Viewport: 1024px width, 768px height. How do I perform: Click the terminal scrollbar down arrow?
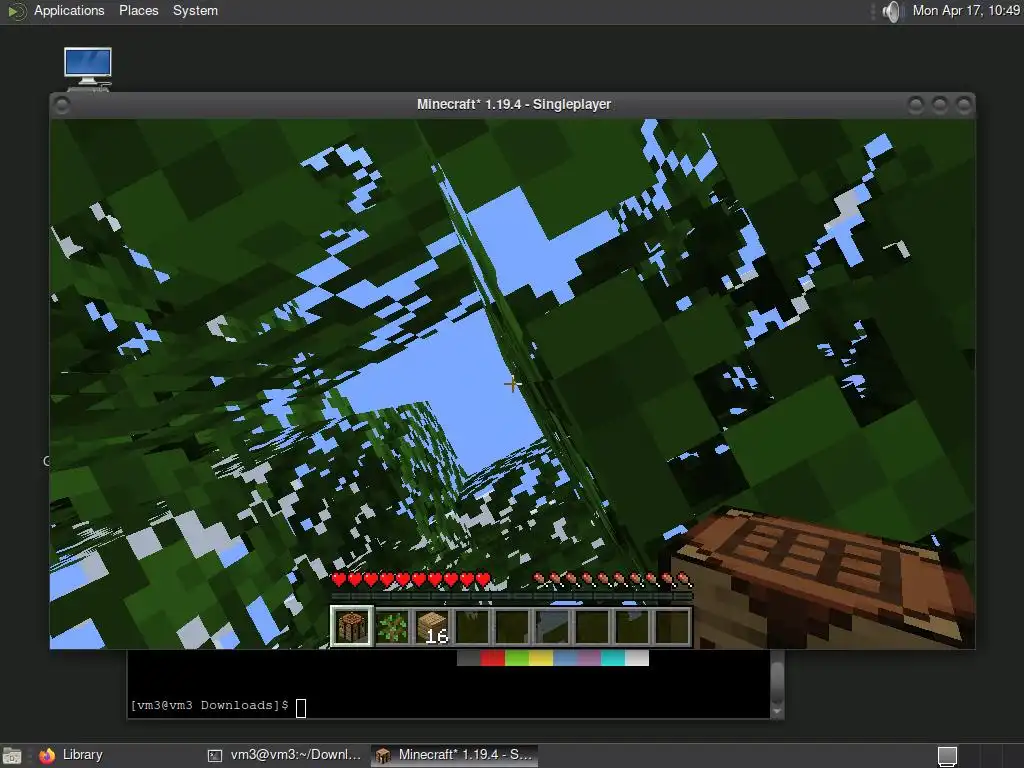[776, 711]
